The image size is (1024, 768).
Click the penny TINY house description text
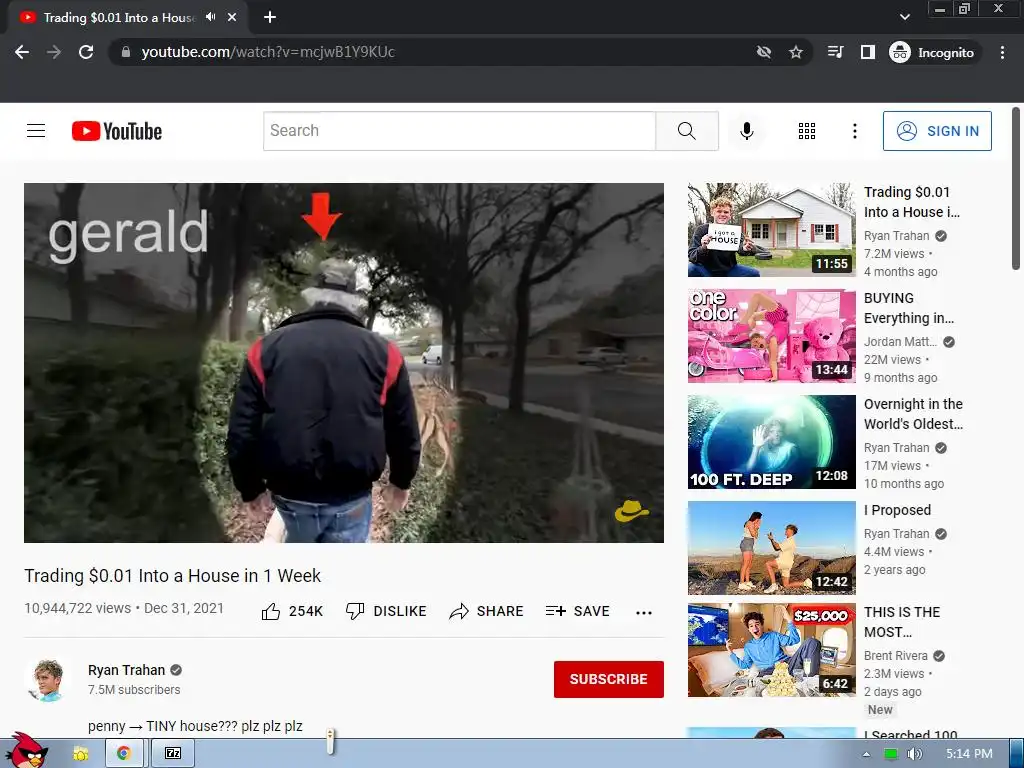pyautogui.click(x=195, y=726)
